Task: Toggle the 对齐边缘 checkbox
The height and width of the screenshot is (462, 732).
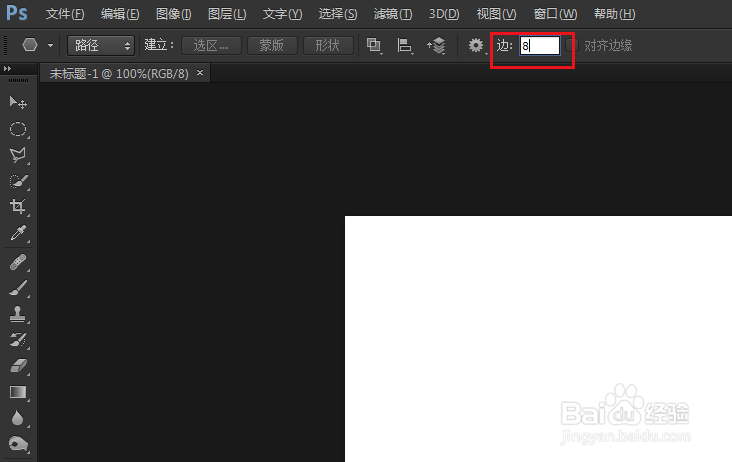Action: click(x=571, y=45)
